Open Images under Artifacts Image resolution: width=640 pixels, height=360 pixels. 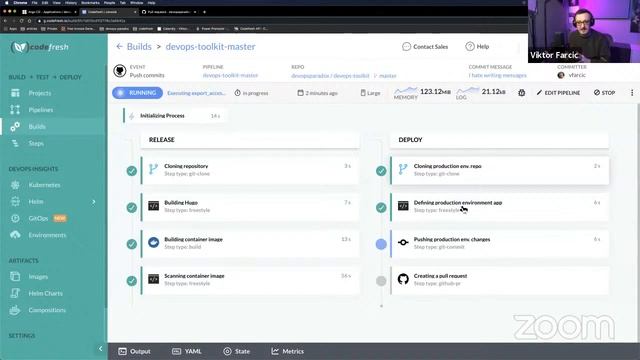(38, 277)
